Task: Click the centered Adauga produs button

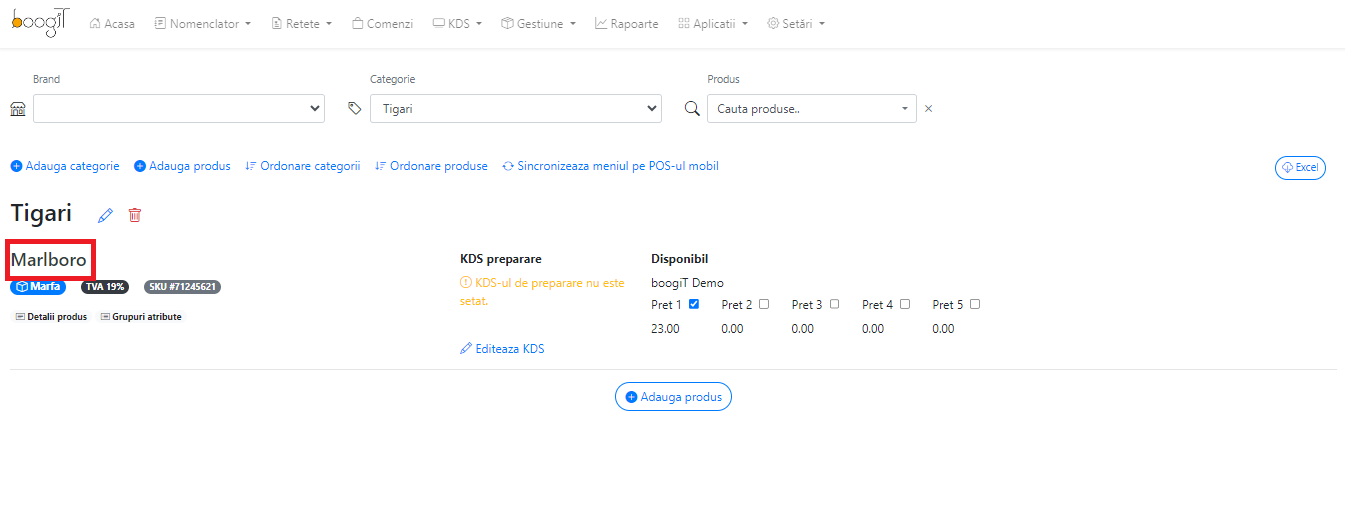Action: (674, 397)
